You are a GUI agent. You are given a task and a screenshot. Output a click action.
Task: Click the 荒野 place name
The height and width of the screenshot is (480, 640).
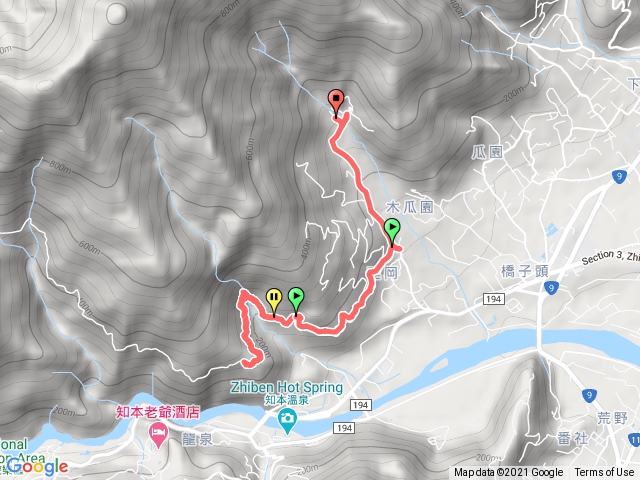tap(612, 418)
